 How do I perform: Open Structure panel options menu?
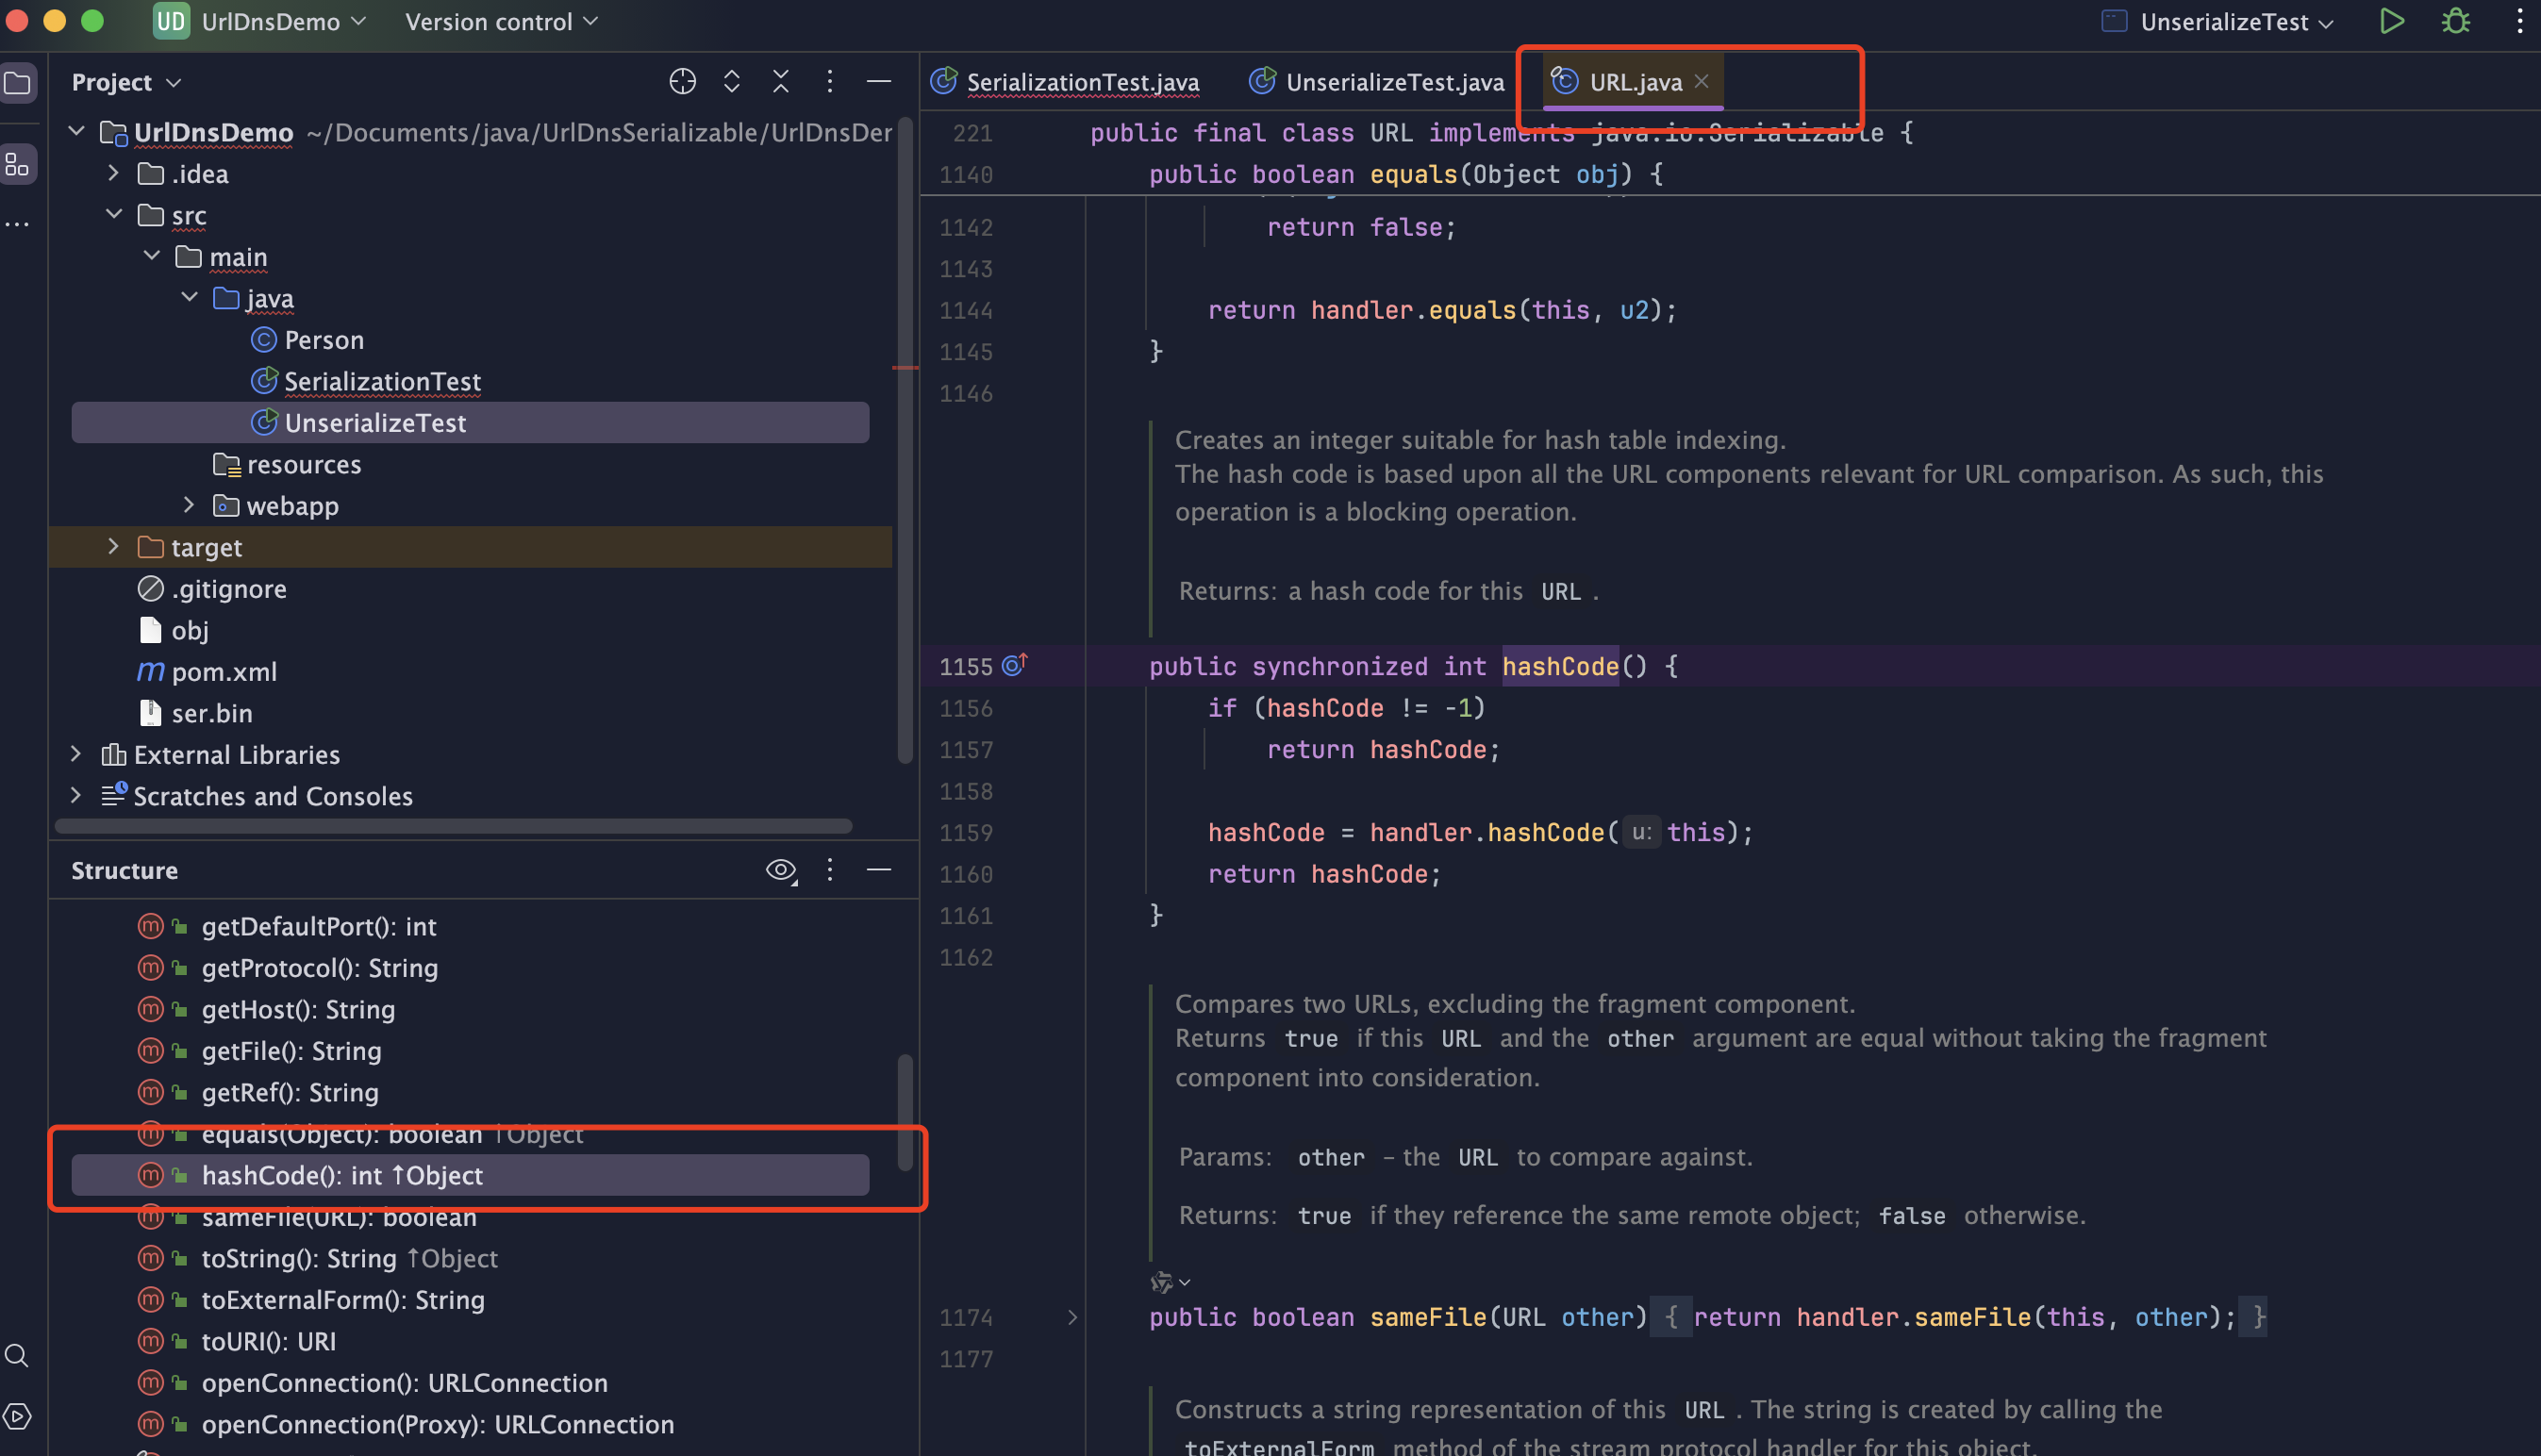point(830,870)
